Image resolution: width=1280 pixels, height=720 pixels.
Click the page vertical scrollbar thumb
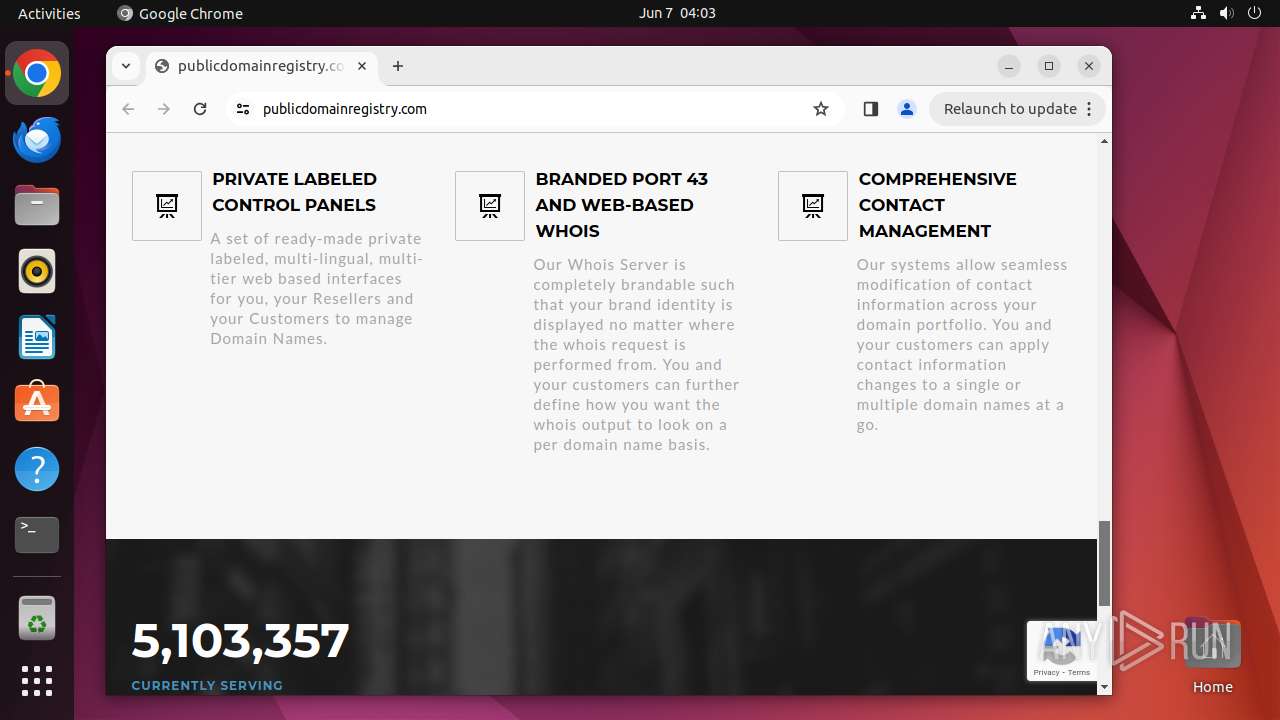coord(1104,563)
